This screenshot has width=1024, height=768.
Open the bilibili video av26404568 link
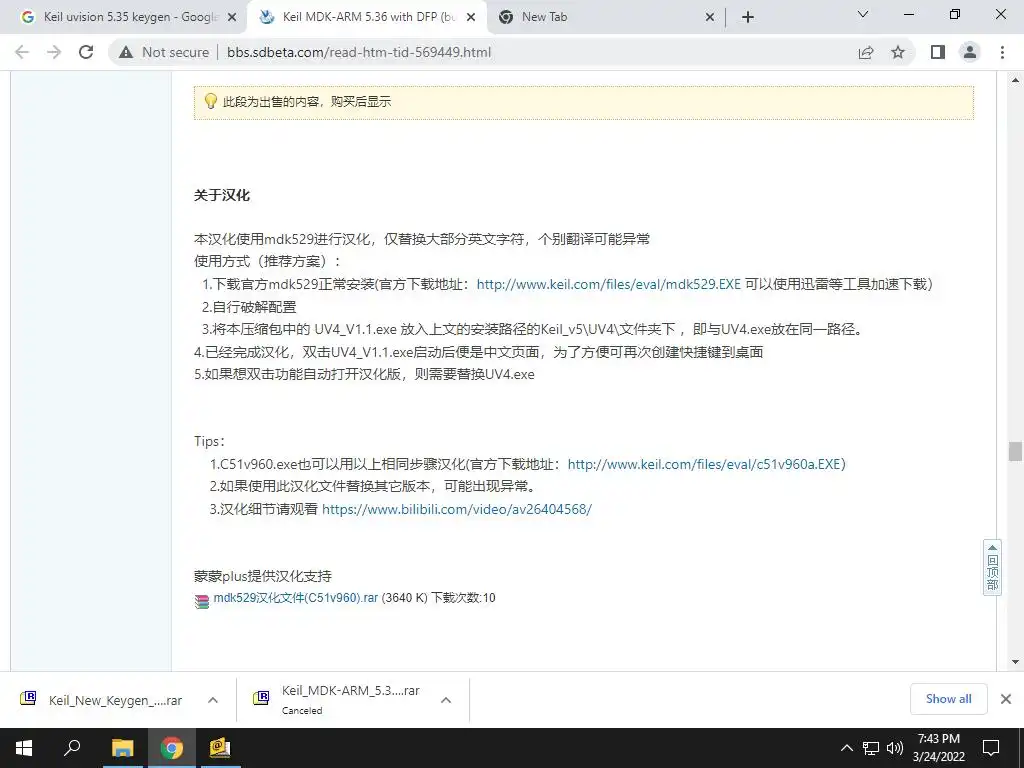pyautogui.click(x=457, y=509)
